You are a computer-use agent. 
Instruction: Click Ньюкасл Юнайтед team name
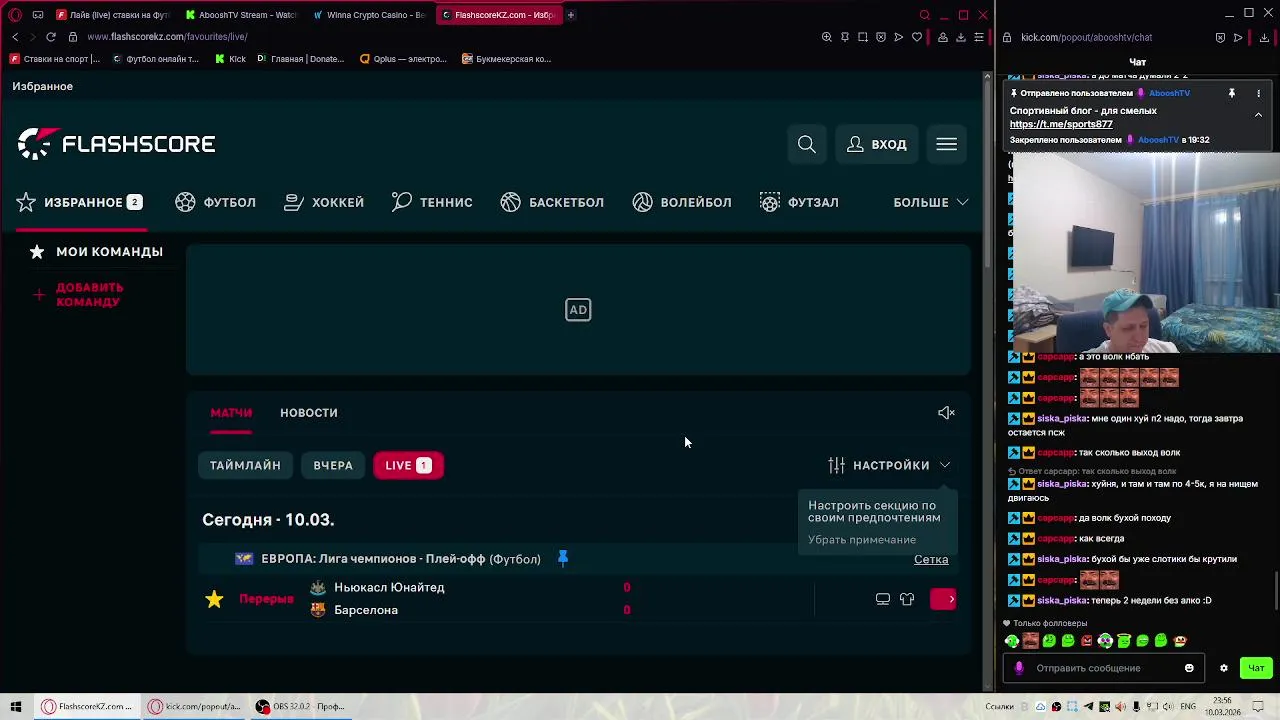(389, 588)
